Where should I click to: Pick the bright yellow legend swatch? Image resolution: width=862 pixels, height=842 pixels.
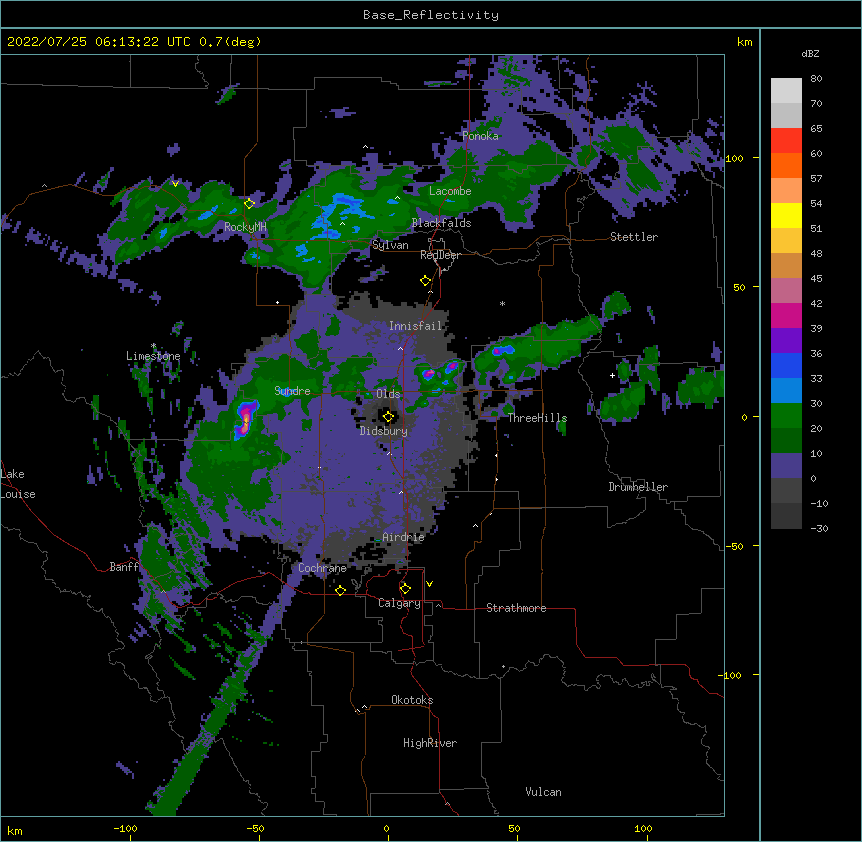786,215
